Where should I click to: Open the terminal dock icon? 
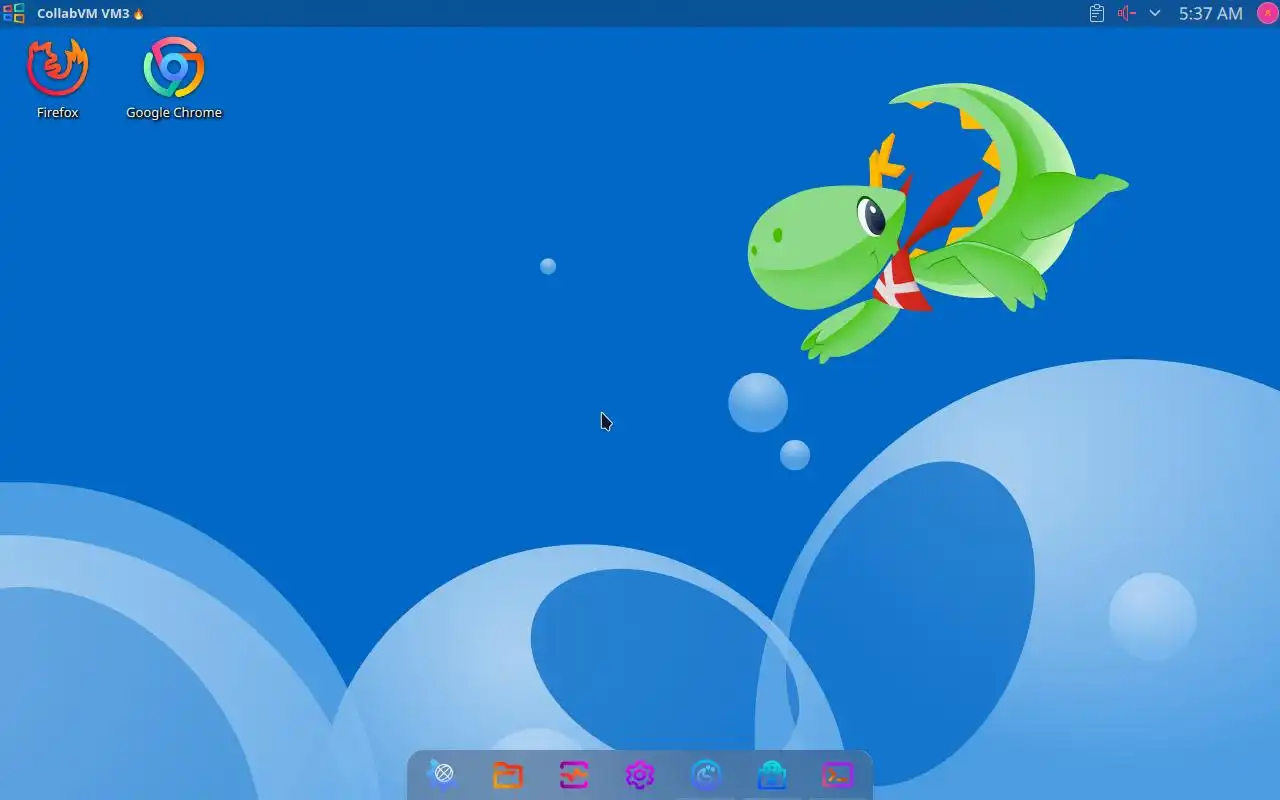838,775
